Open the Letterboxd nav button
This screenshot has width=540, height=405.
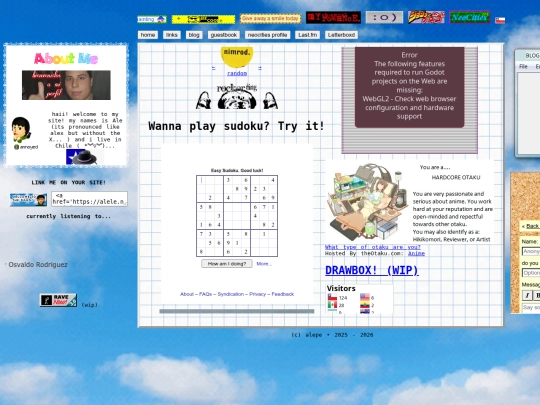pos(341,35)
